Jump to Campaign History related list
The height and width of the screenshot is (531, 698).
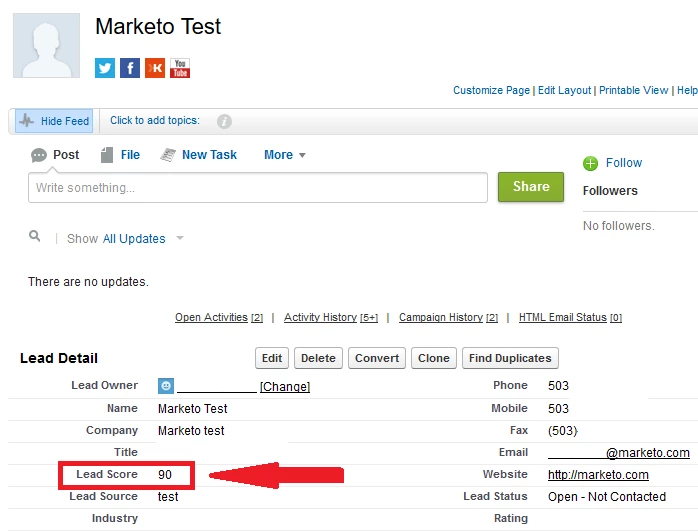448,317
